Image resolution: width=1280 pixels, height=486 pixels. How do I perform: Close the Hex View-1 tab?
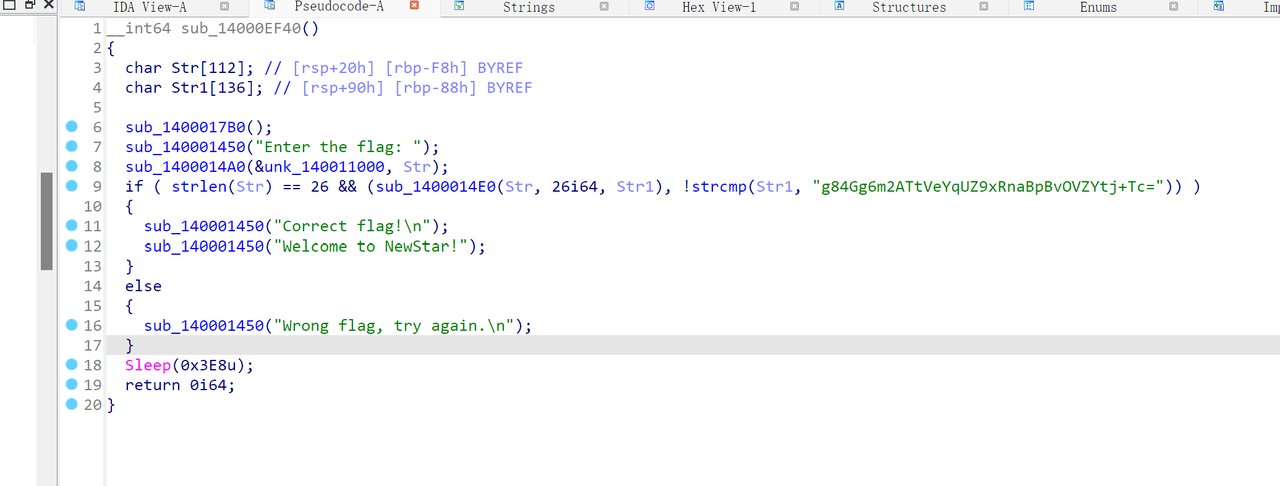click(794, 7)
